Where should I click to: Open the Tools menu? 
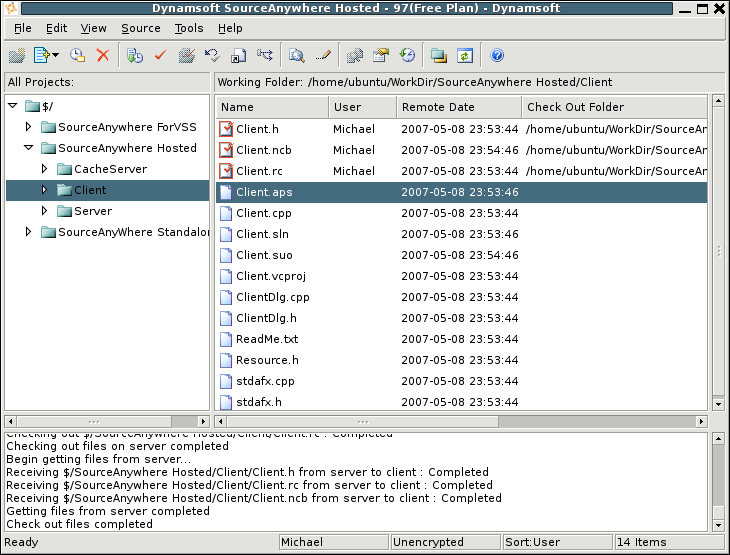[188, 28]
